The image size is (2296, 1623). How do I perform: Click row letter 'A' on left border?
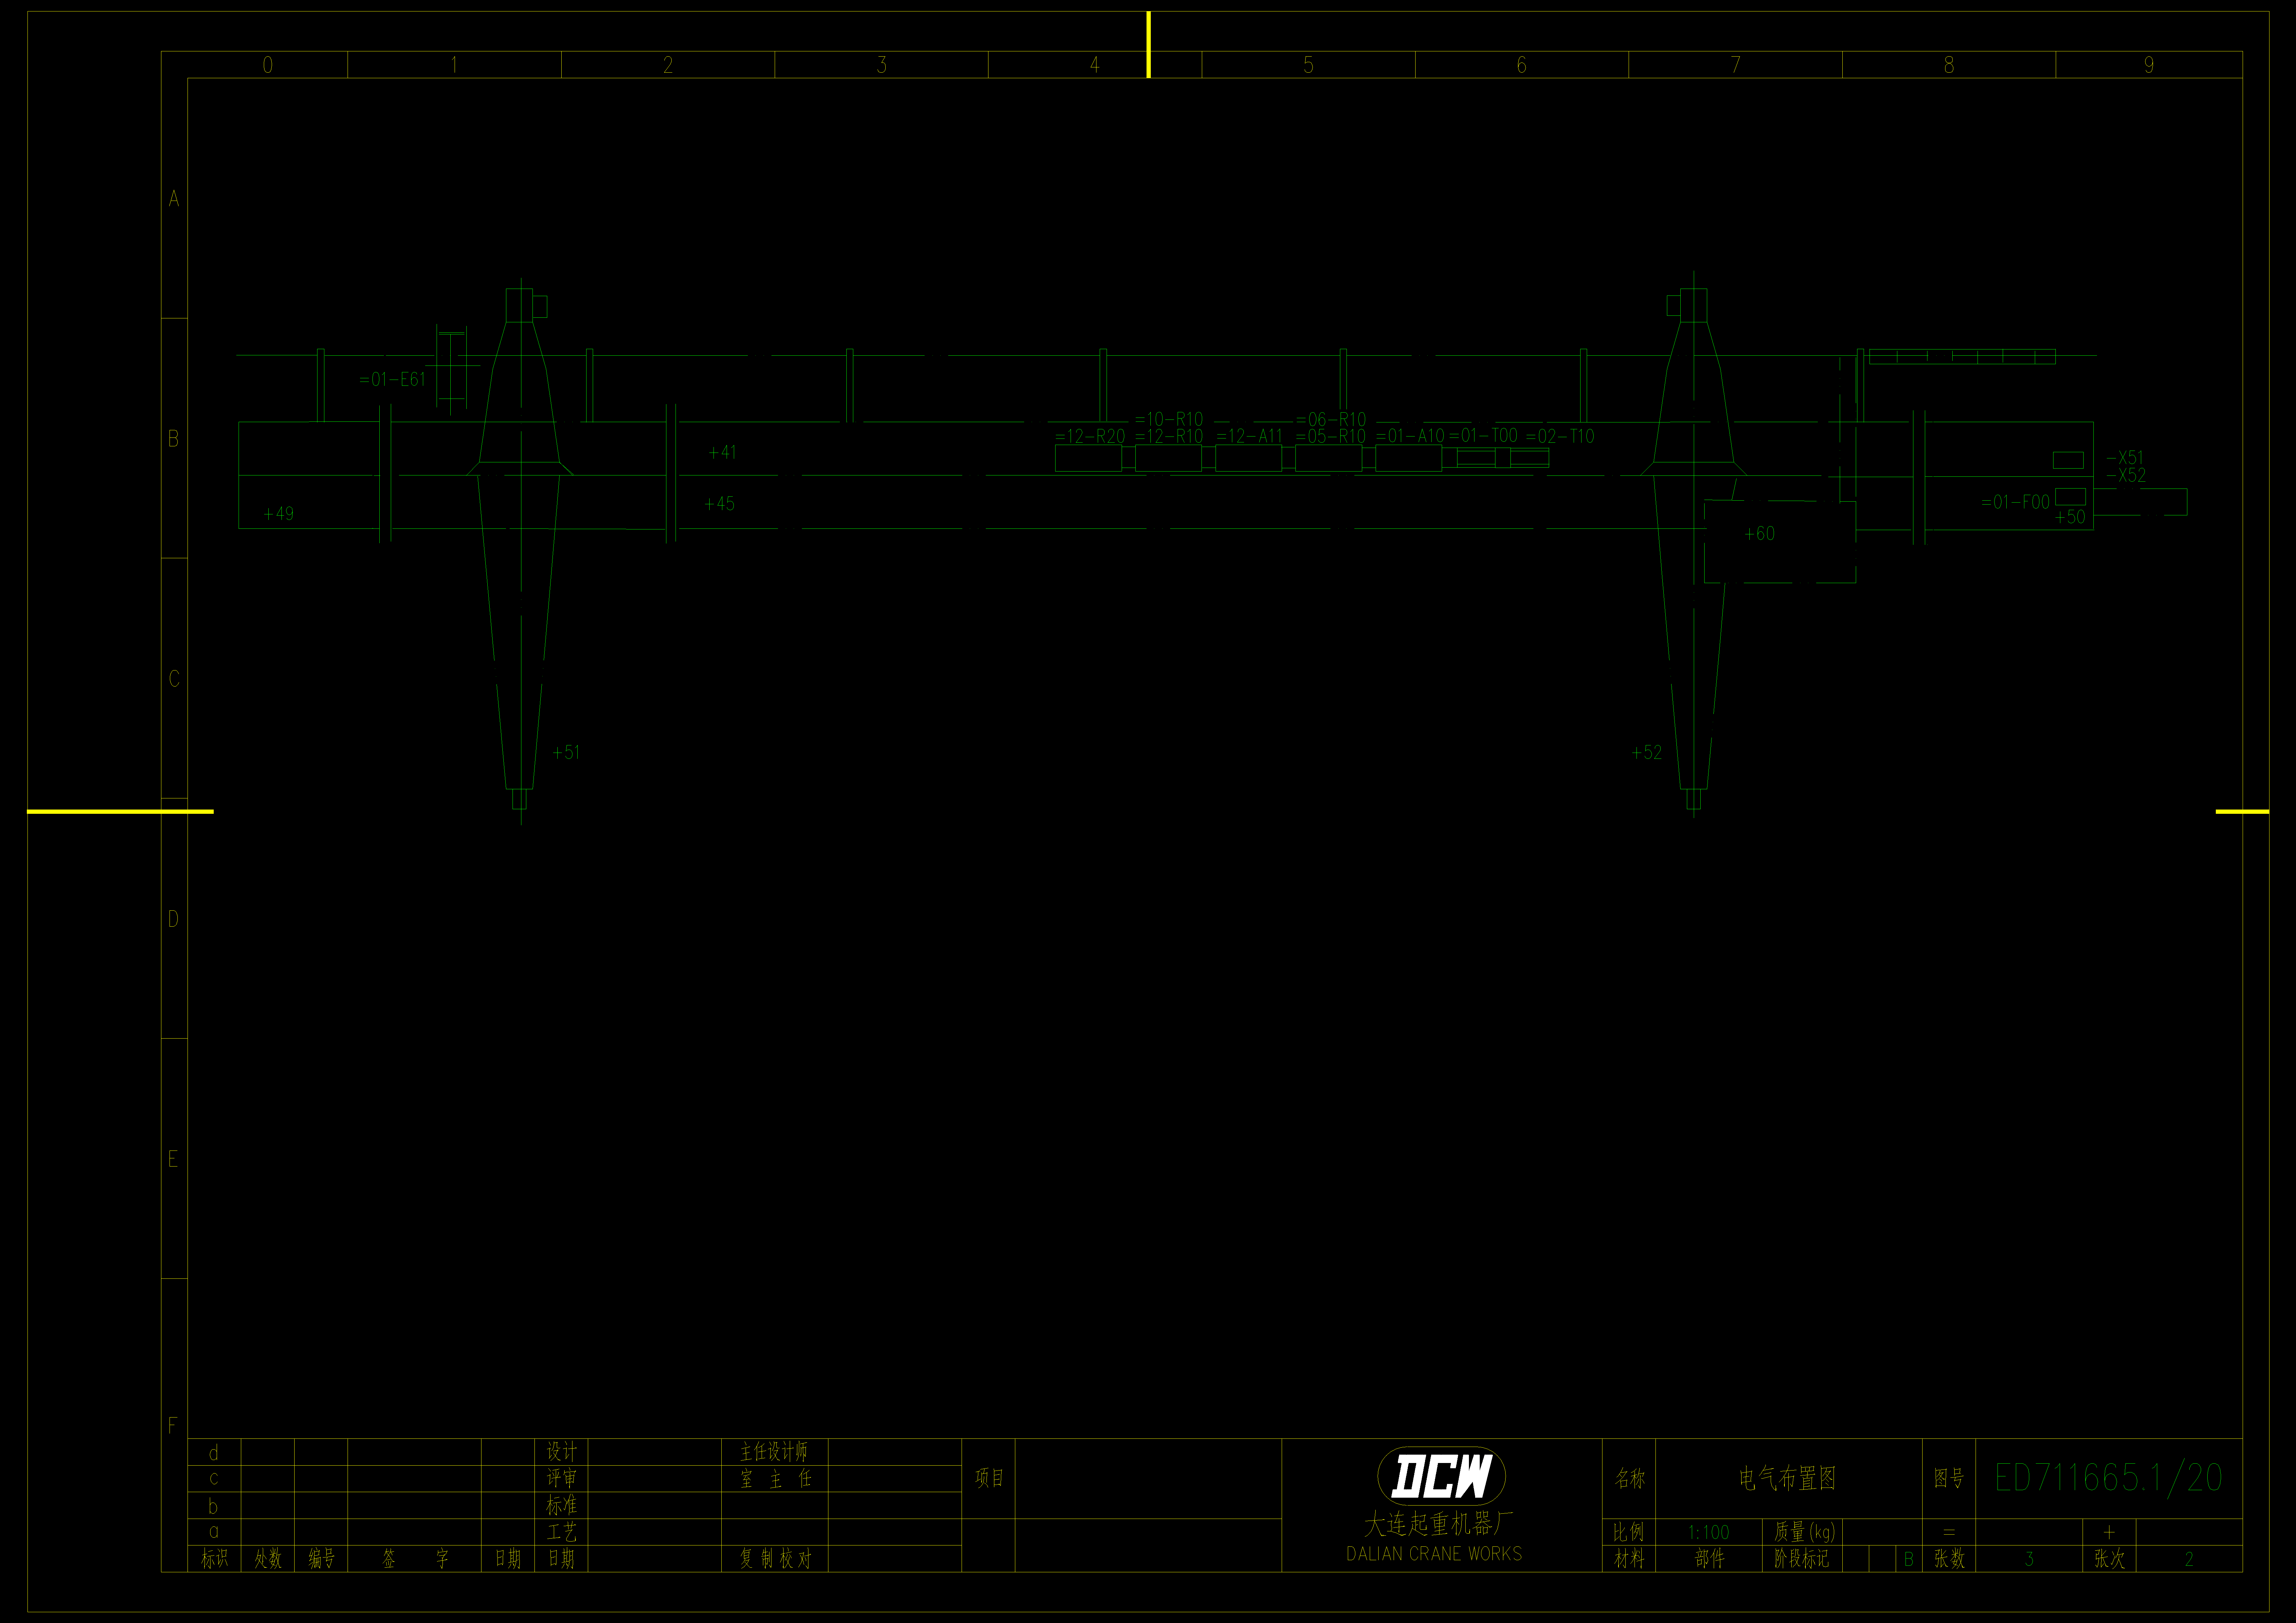174,199
